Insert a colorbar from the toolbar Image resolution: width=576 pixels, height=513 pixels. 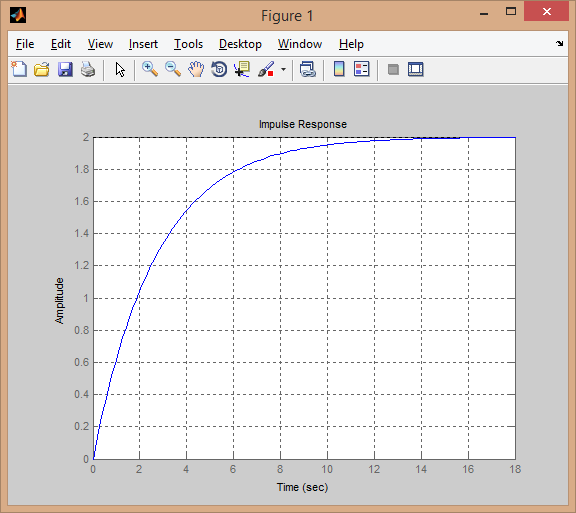tap(339, 69)
